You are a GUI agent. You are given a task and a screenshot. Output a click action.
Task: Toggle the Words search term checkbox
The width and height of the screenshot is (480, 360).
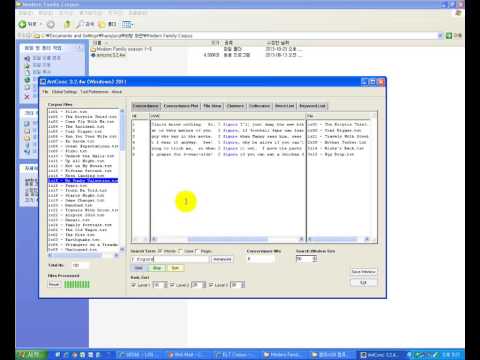(x=160, y=251)
